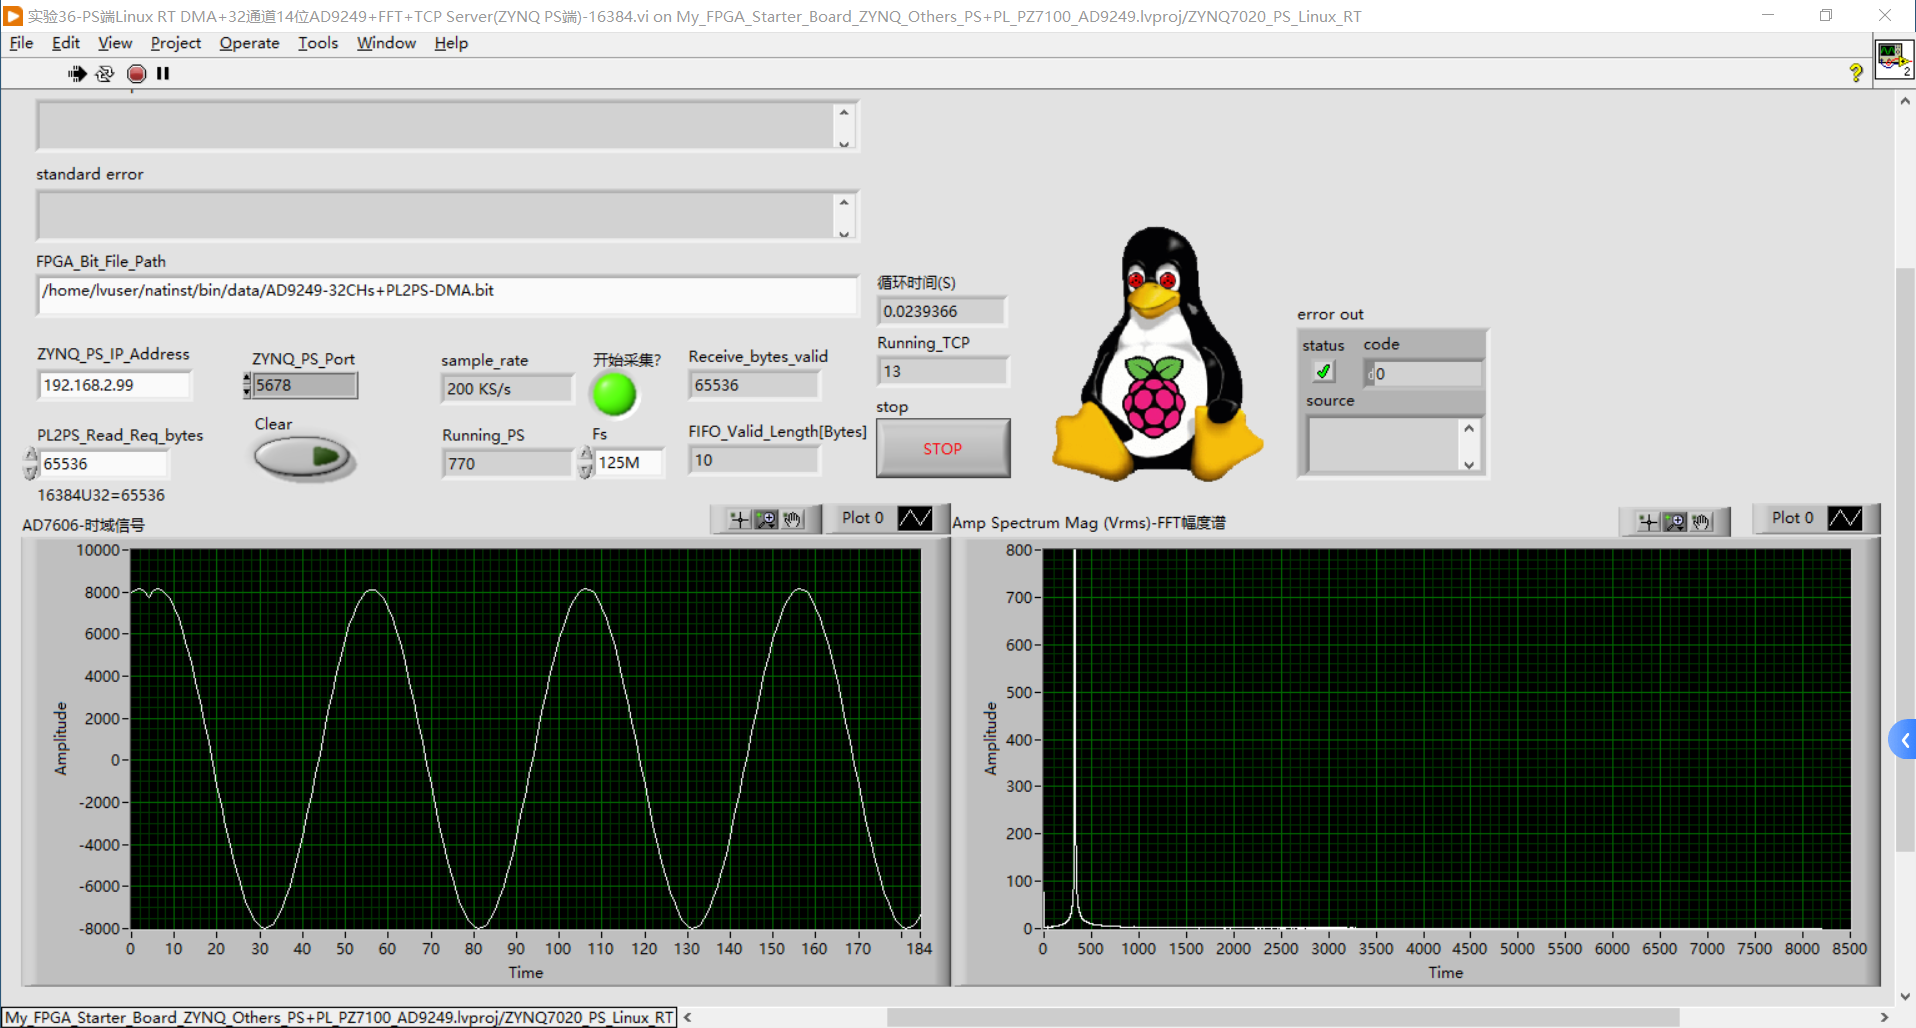Click the FIFO_Valid_Length value 10
Viewport: 1916px width, 1028px height.
pos(754,460)
